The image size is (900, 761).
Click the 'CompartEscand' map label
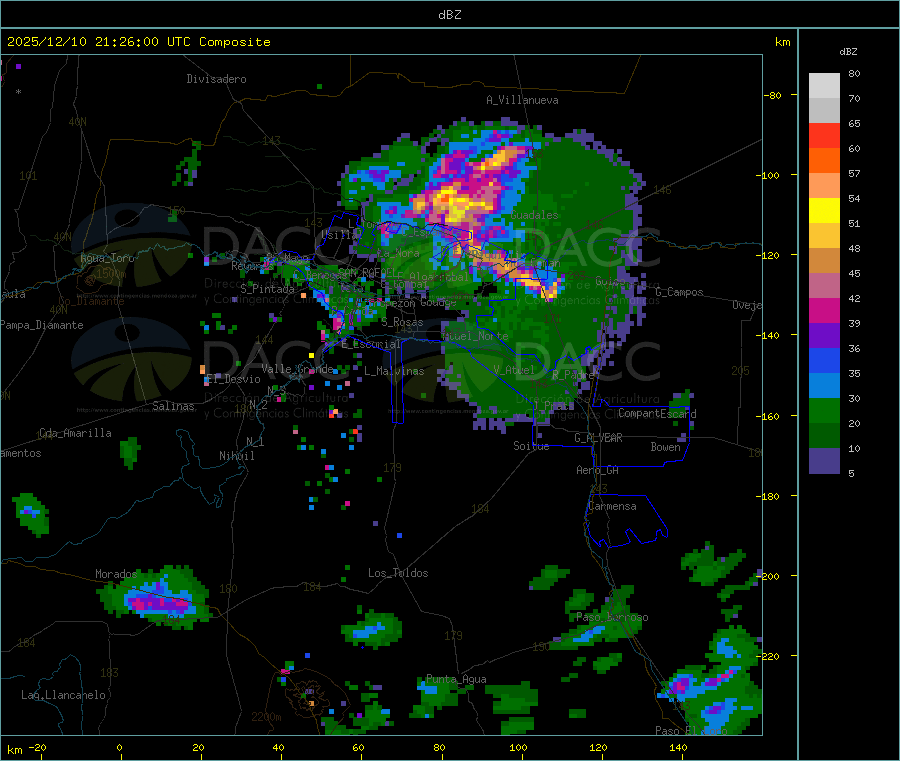[657, 414]
